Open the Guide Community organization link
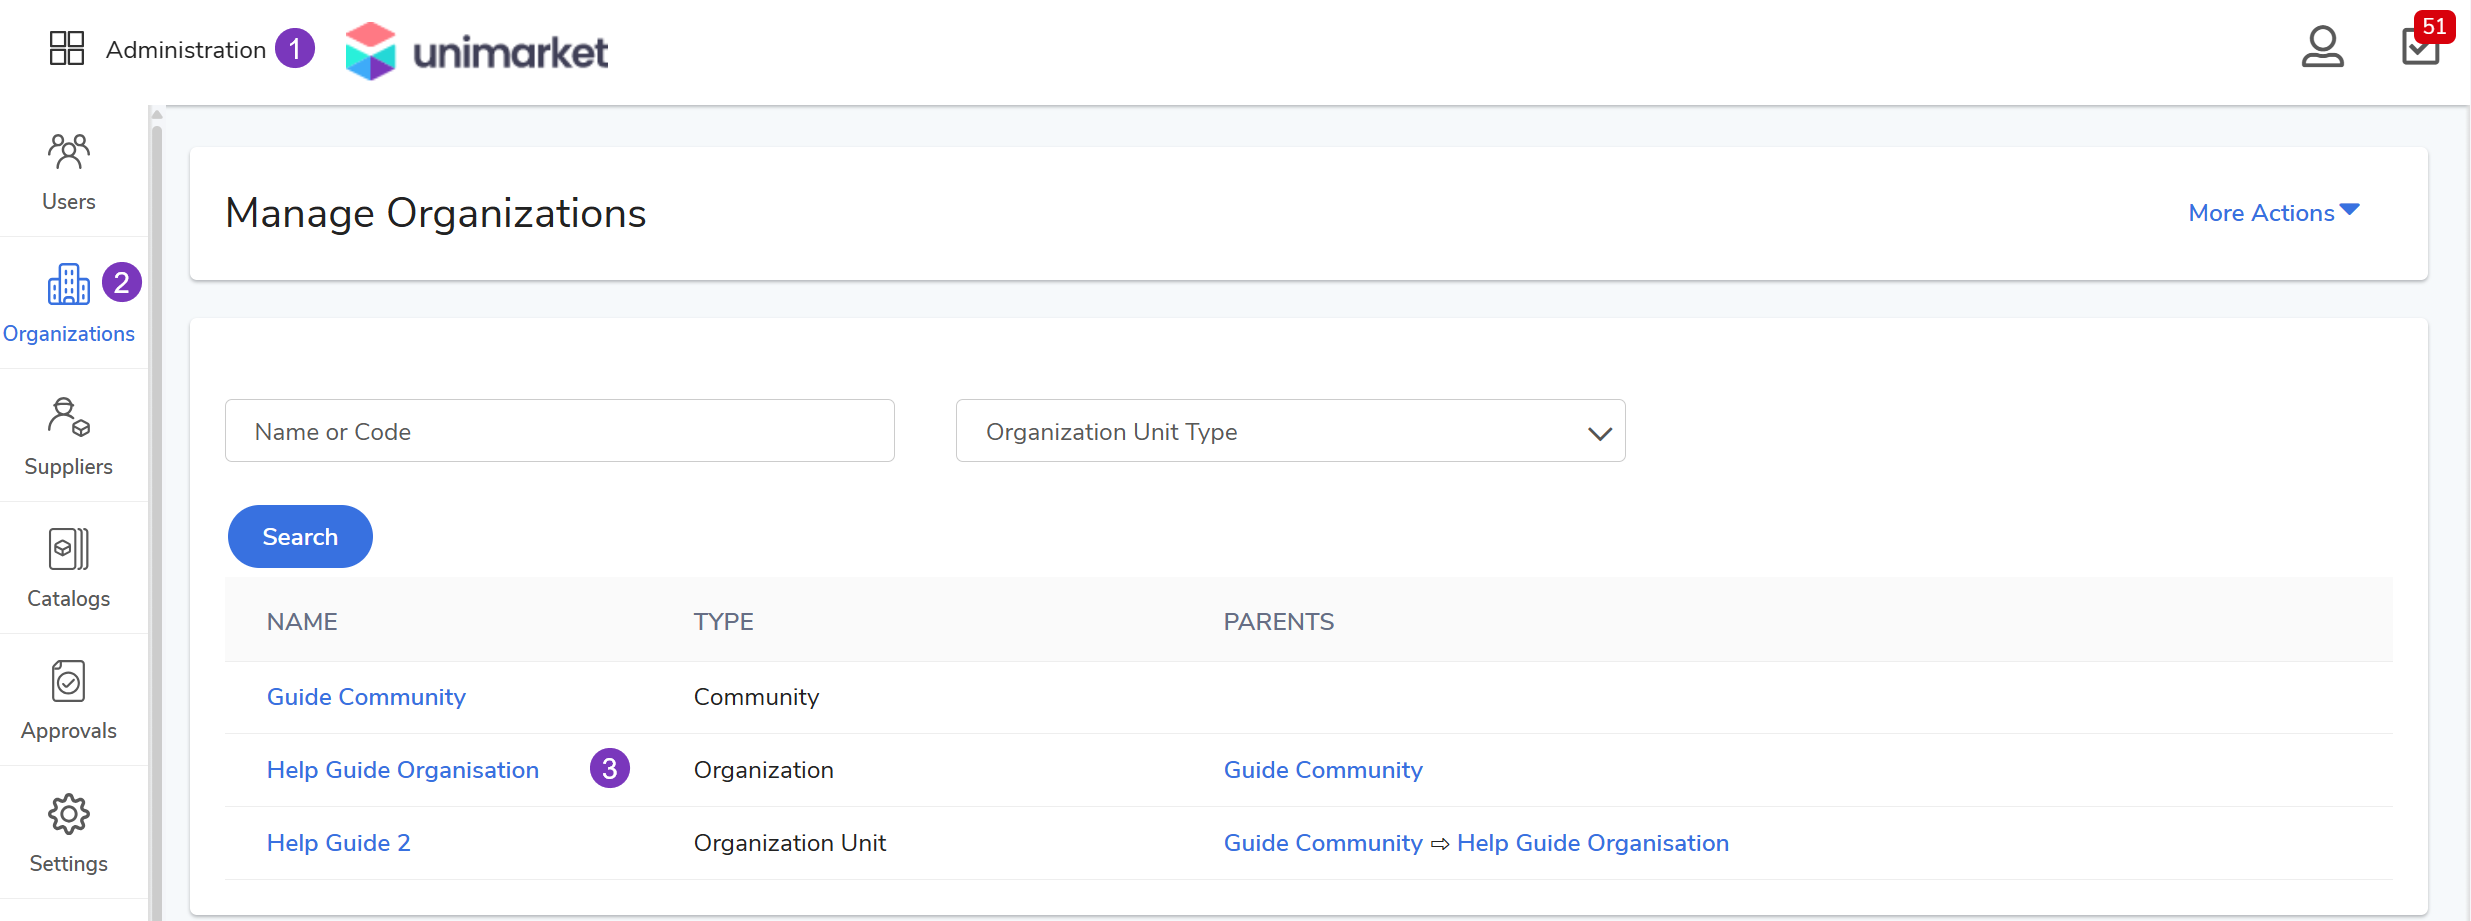This screenshot has width=2471, height=921. [x=366, y=697]
